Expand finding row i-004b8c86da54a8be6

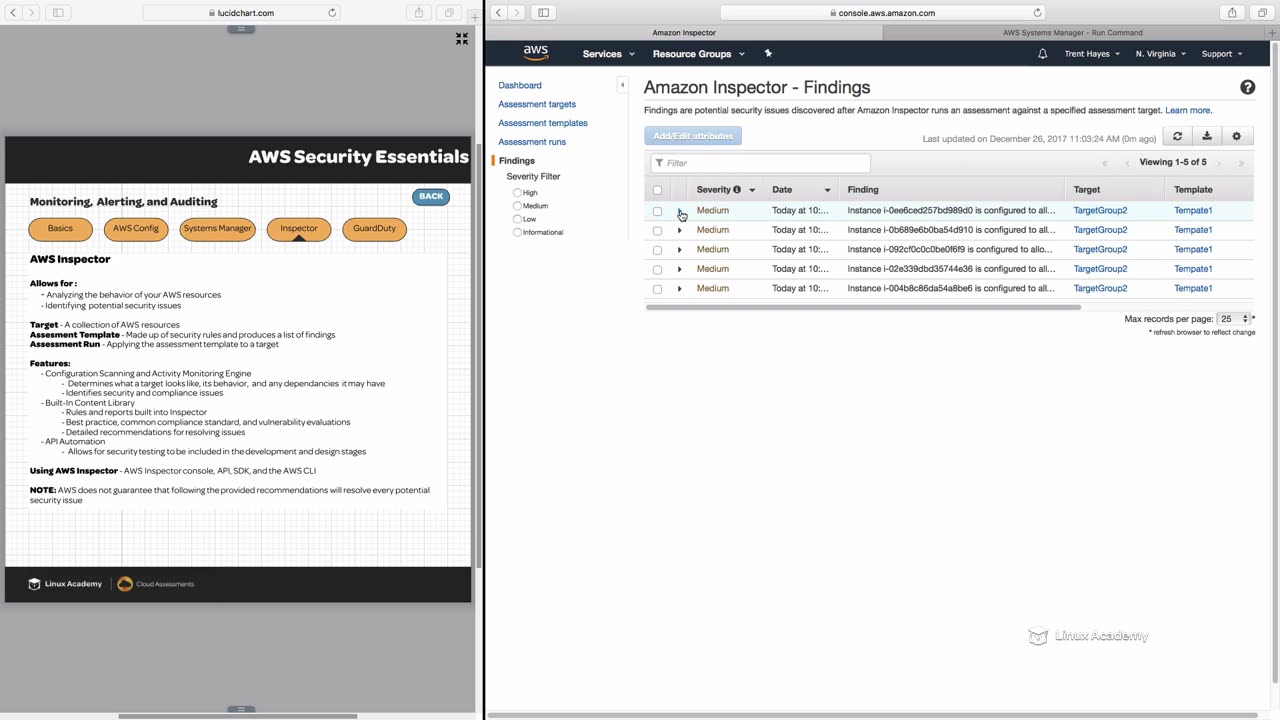pos(679,289)
